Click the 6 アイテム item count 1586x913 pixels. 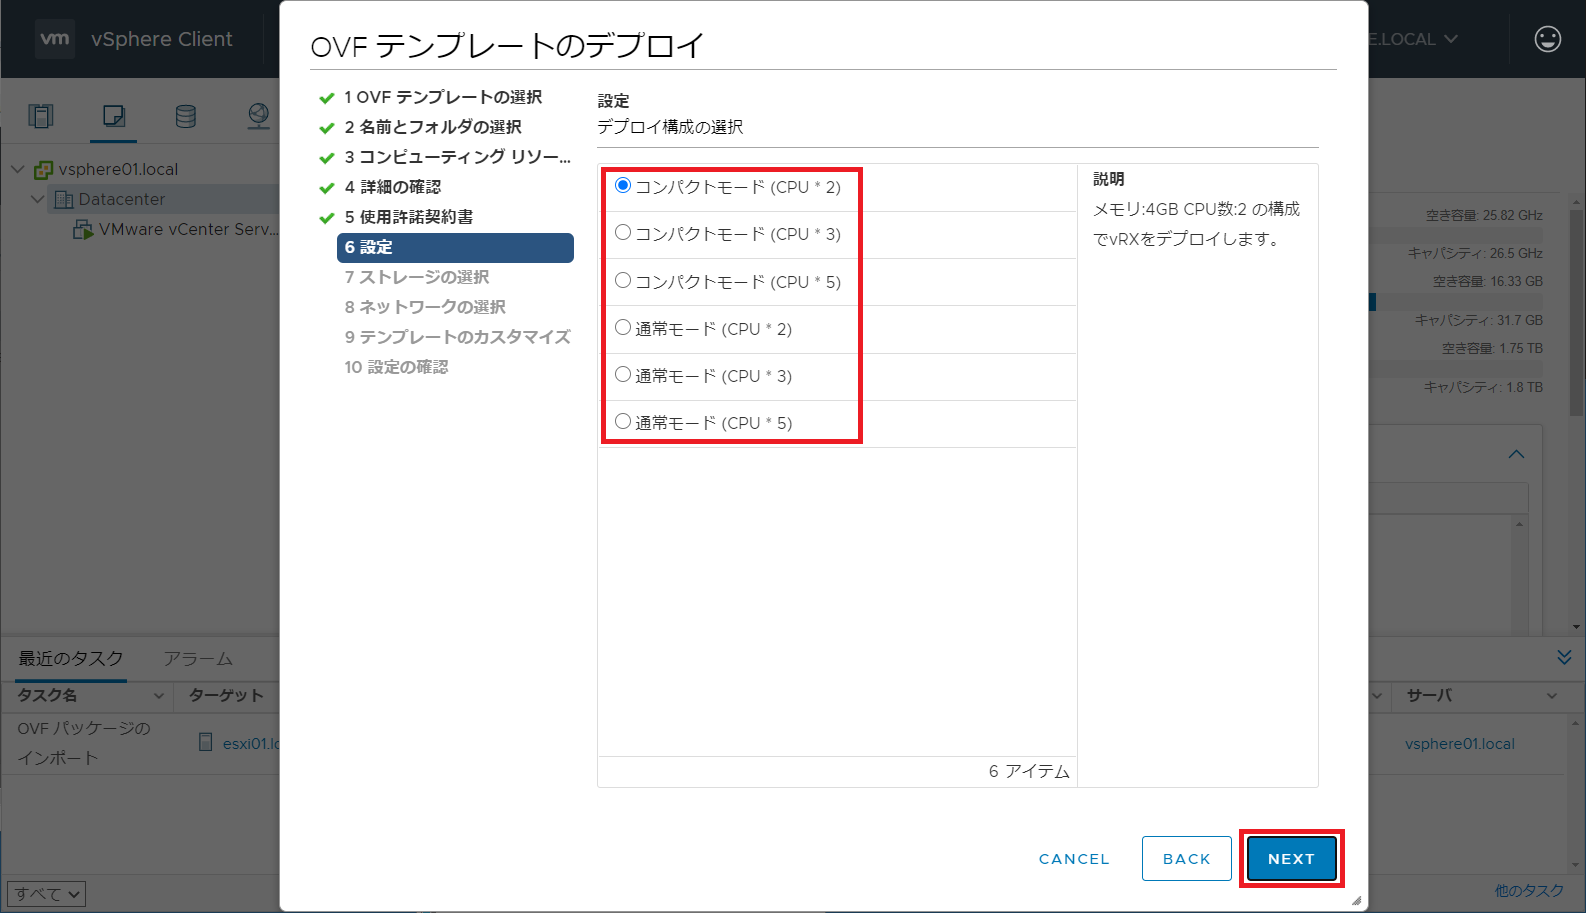coord(1029,771)
